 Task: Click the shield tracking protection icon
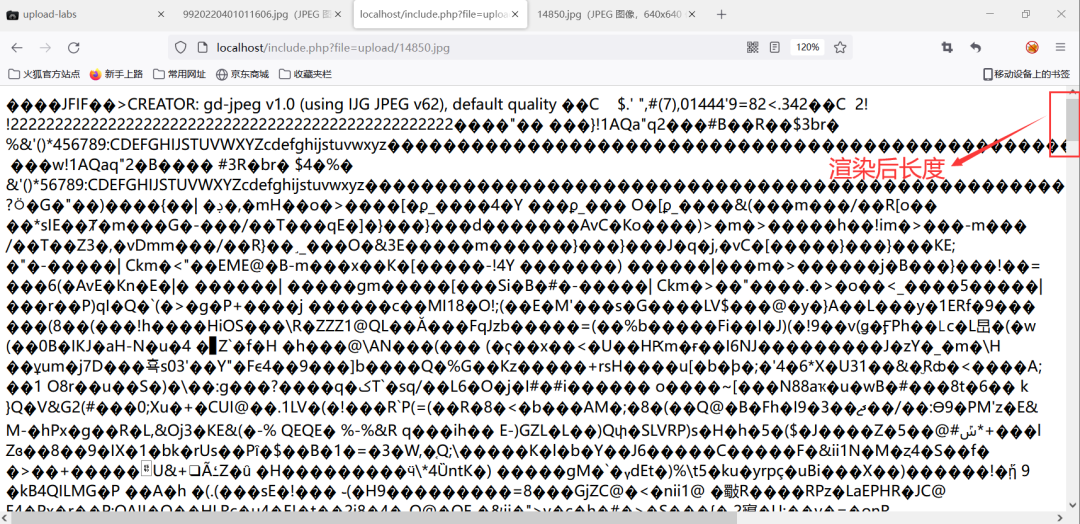tap(180, 47)
